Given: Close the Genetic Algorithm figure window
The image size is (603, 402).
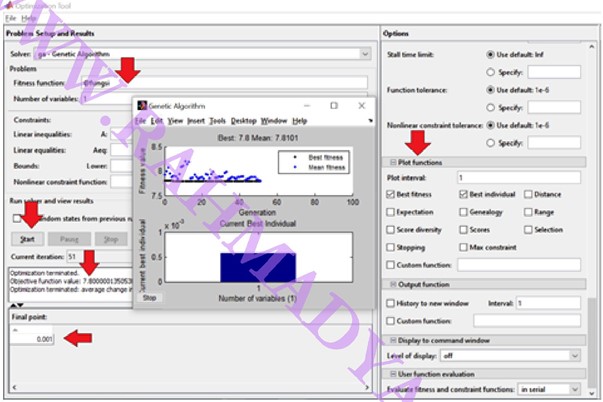Looking at the screenshot, I should pos(360,105).
